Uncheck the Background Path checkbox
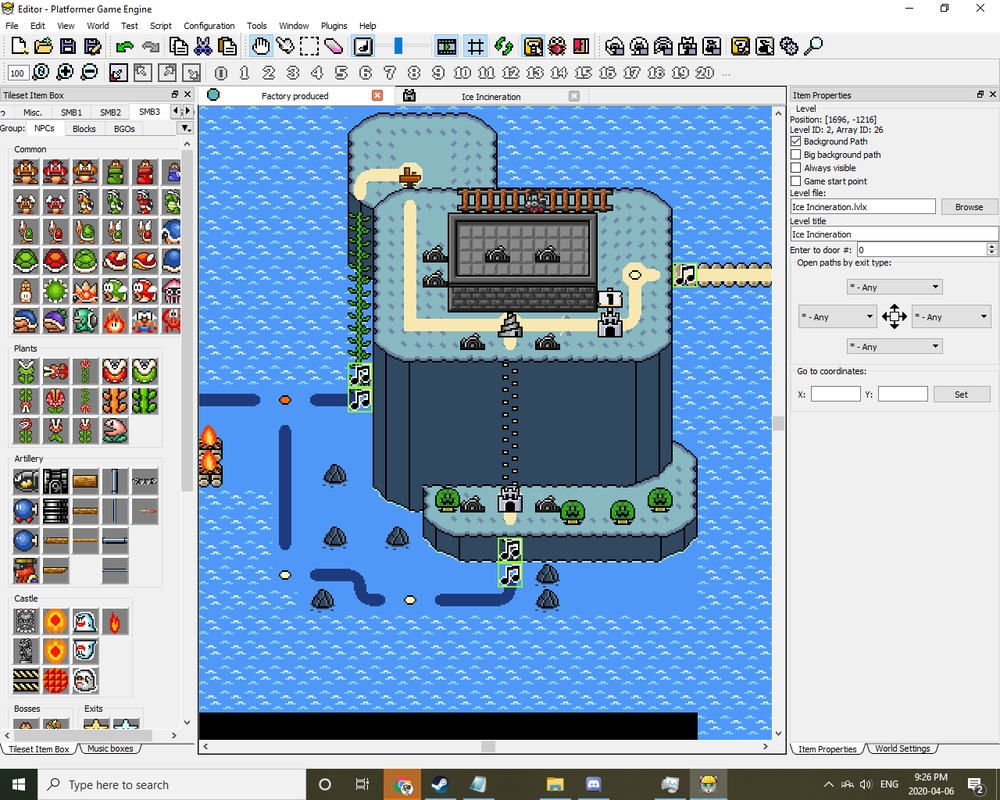 click(x=795, y=141)
